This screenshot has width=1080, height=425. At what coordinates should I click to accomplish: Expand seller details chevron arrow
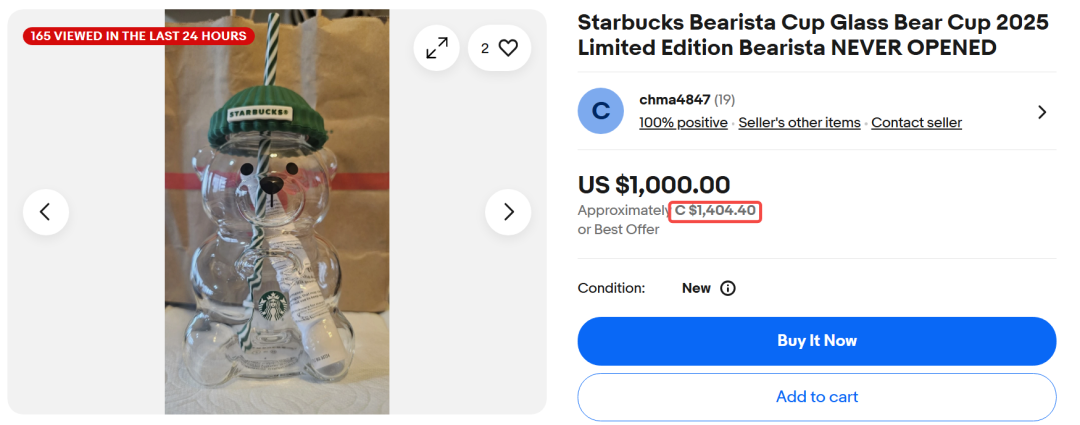click(x=1042, y=112)
